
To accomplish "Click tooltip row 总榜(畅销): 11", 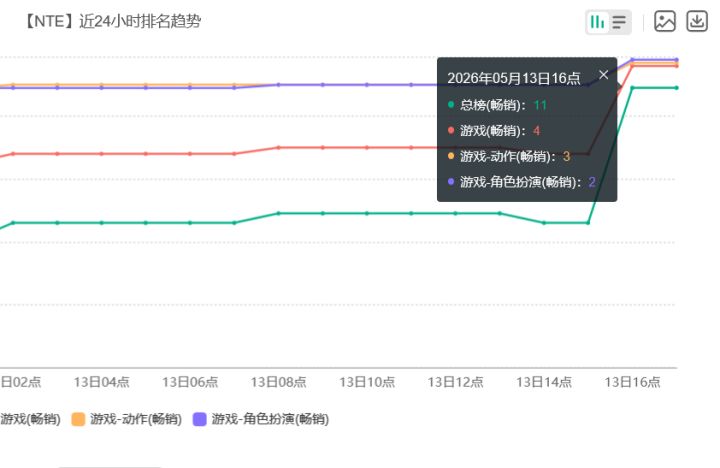I will (x=497, y=105).
